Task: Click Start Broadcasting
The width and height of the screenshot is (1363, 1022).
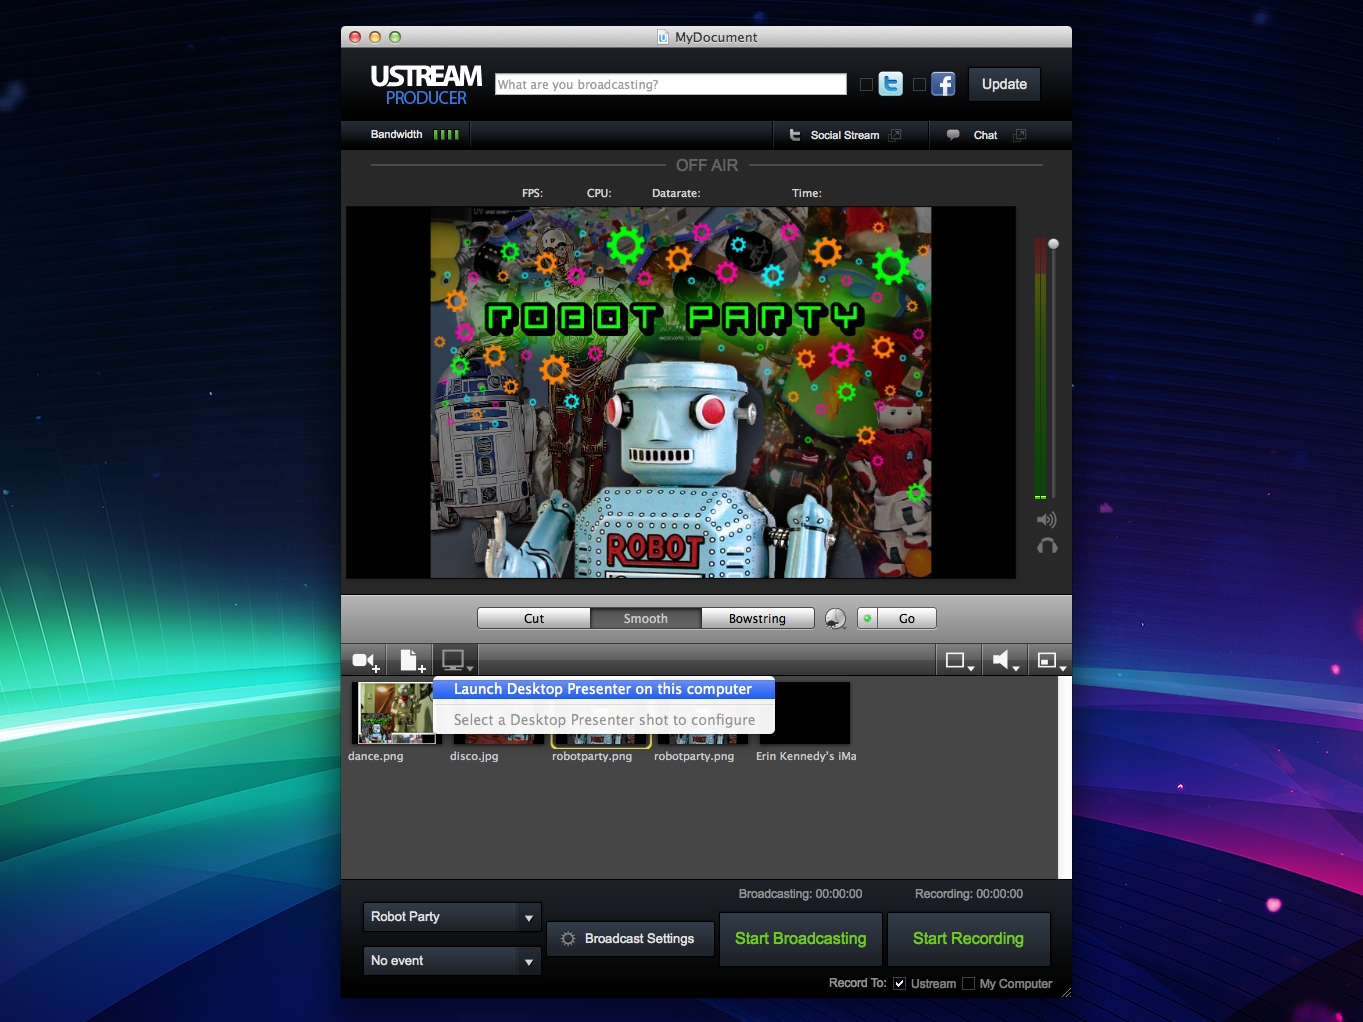Action: click(801, 939)
